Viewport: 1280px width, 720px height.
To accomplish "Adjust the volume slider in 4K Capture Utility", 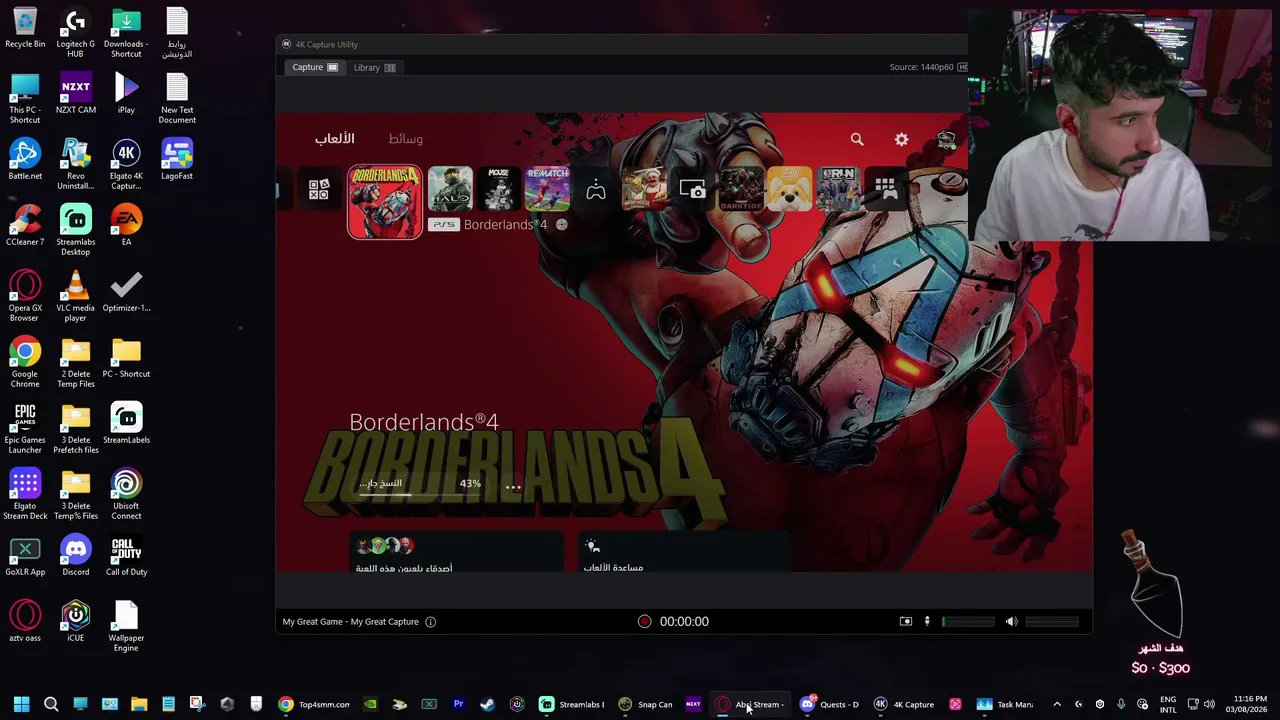I will point(1052,622).
